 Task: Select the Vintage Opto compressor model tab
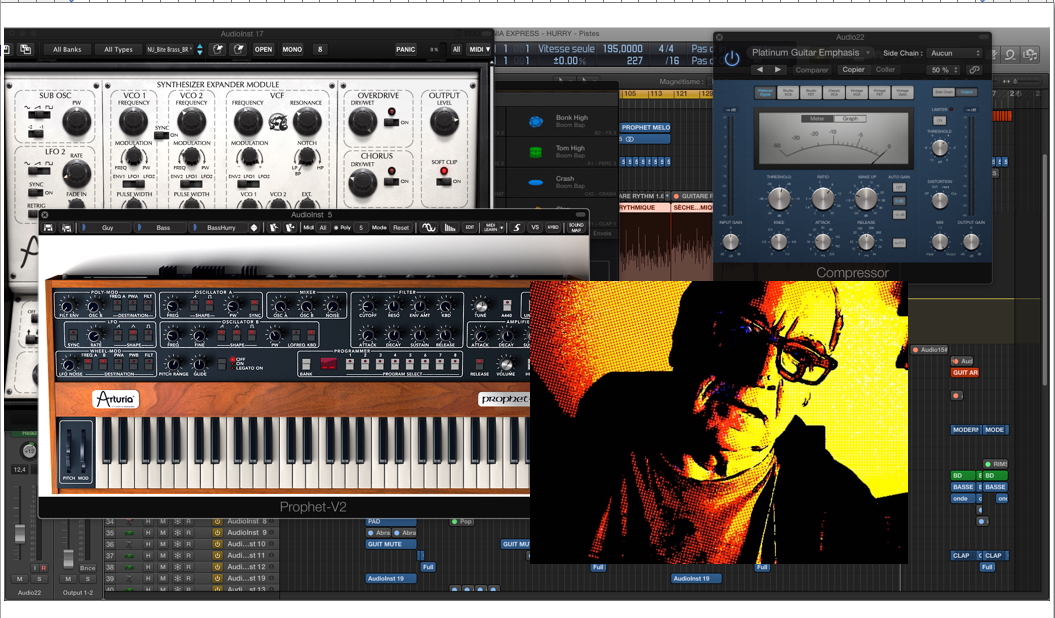[x=902, y=93]
